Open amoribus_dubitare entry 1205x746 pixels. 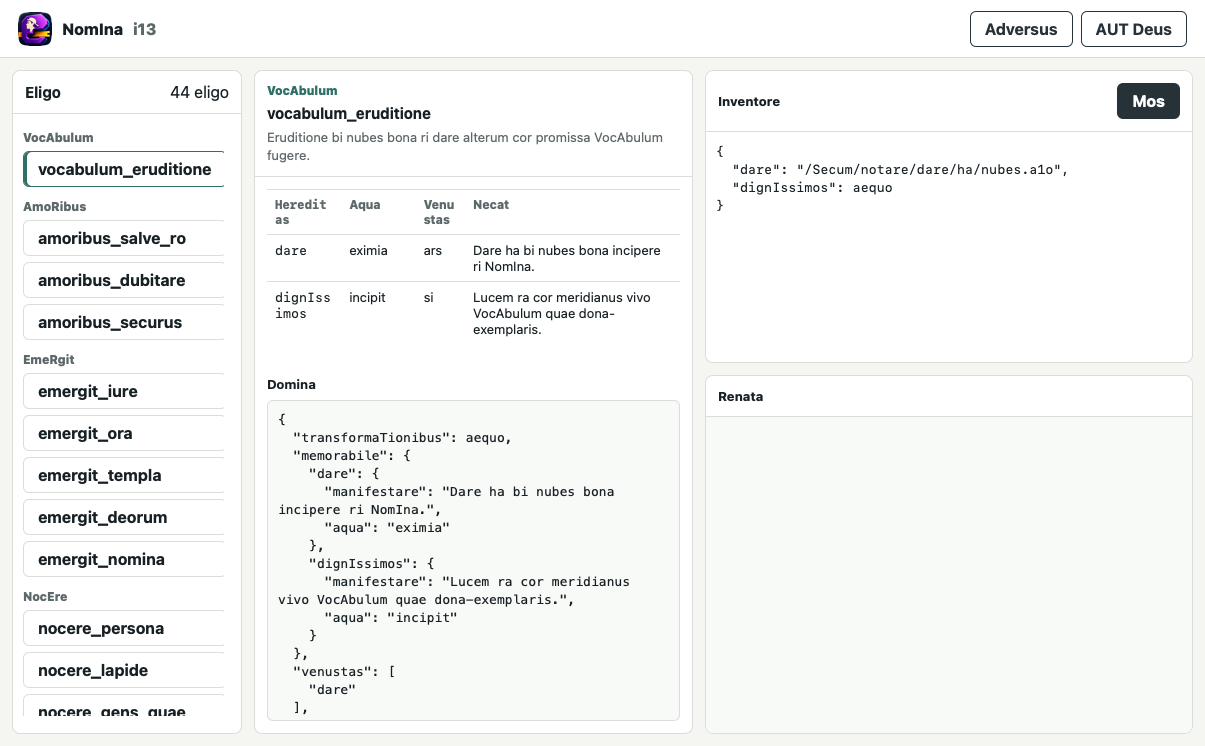(x=124, y=280)
